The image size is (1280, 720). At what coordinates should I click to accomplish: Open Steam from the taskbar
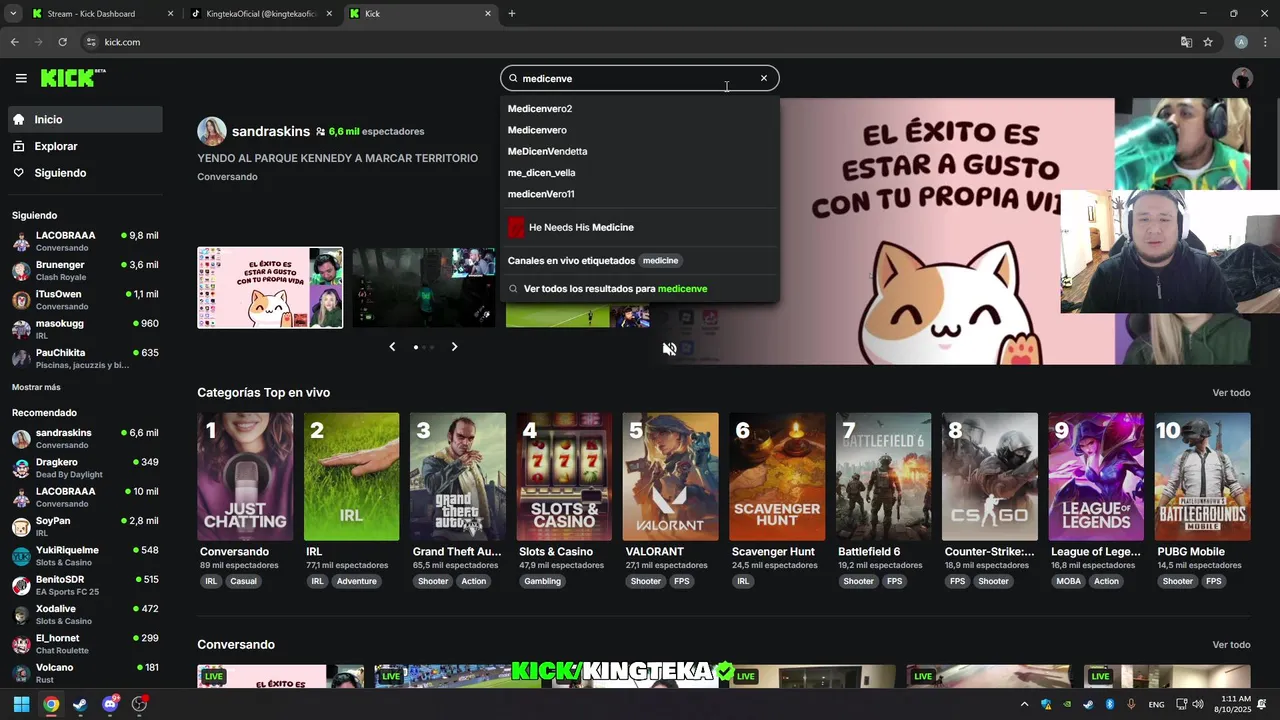coord(80,704)
